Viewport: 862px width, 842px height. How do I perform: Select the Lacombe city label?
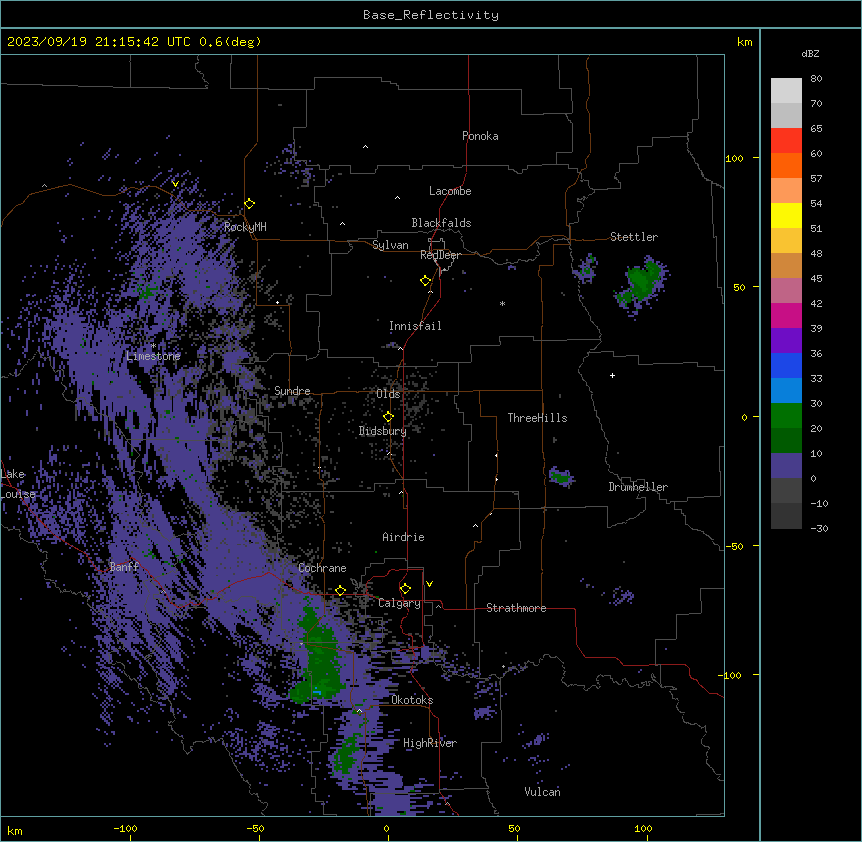450,191
